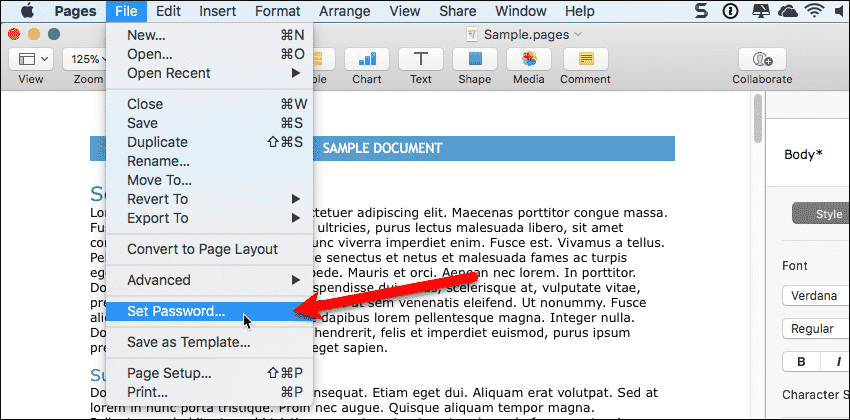Choose Set Password from File menu
This screenshot has width=850, height=420.
176,311
